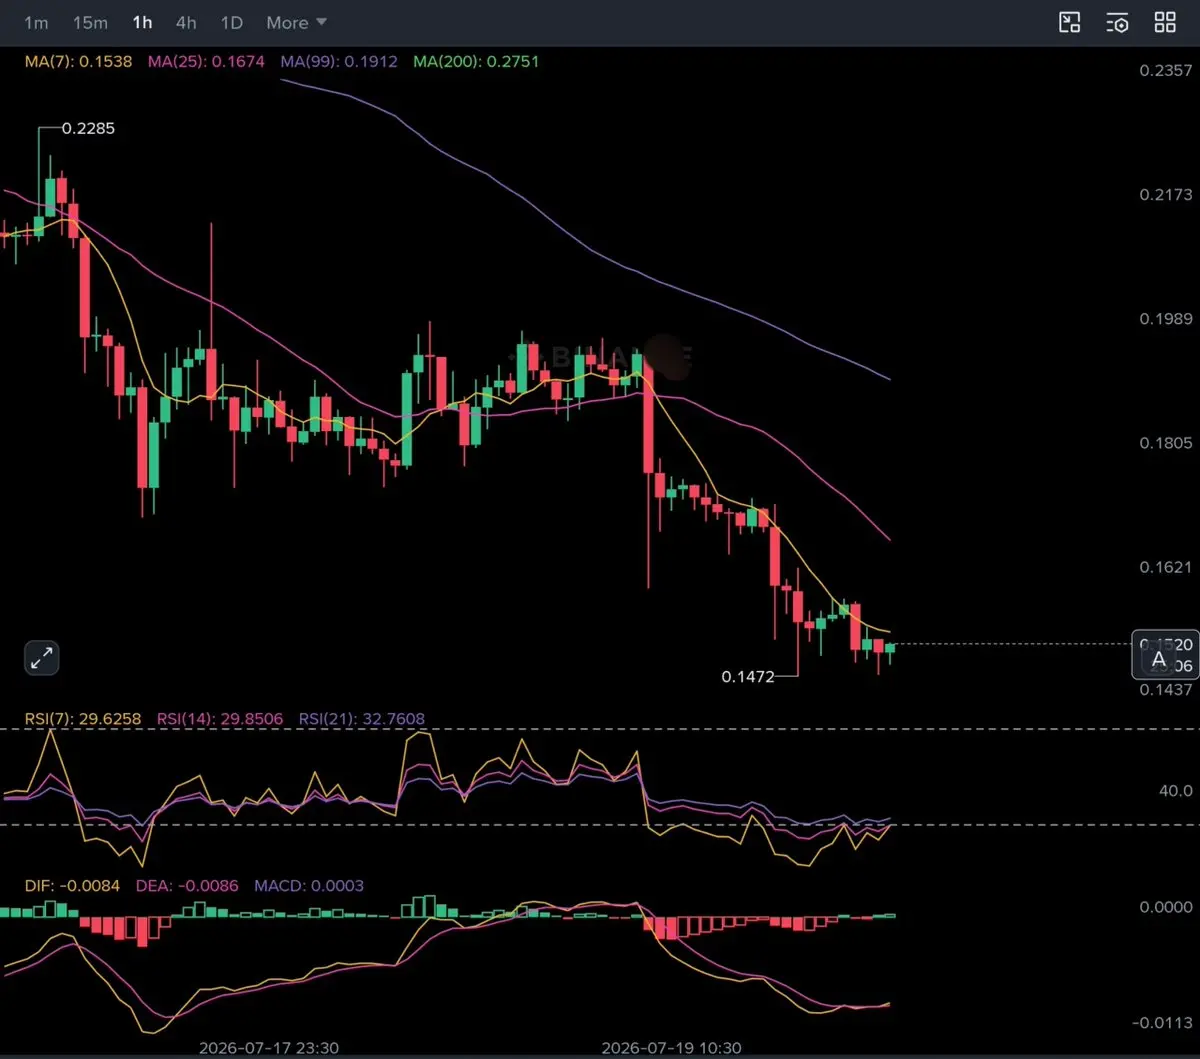The image size is (1200, 1059).
Task: Click the 0.2285 high price marker
Action: (90, 129)
